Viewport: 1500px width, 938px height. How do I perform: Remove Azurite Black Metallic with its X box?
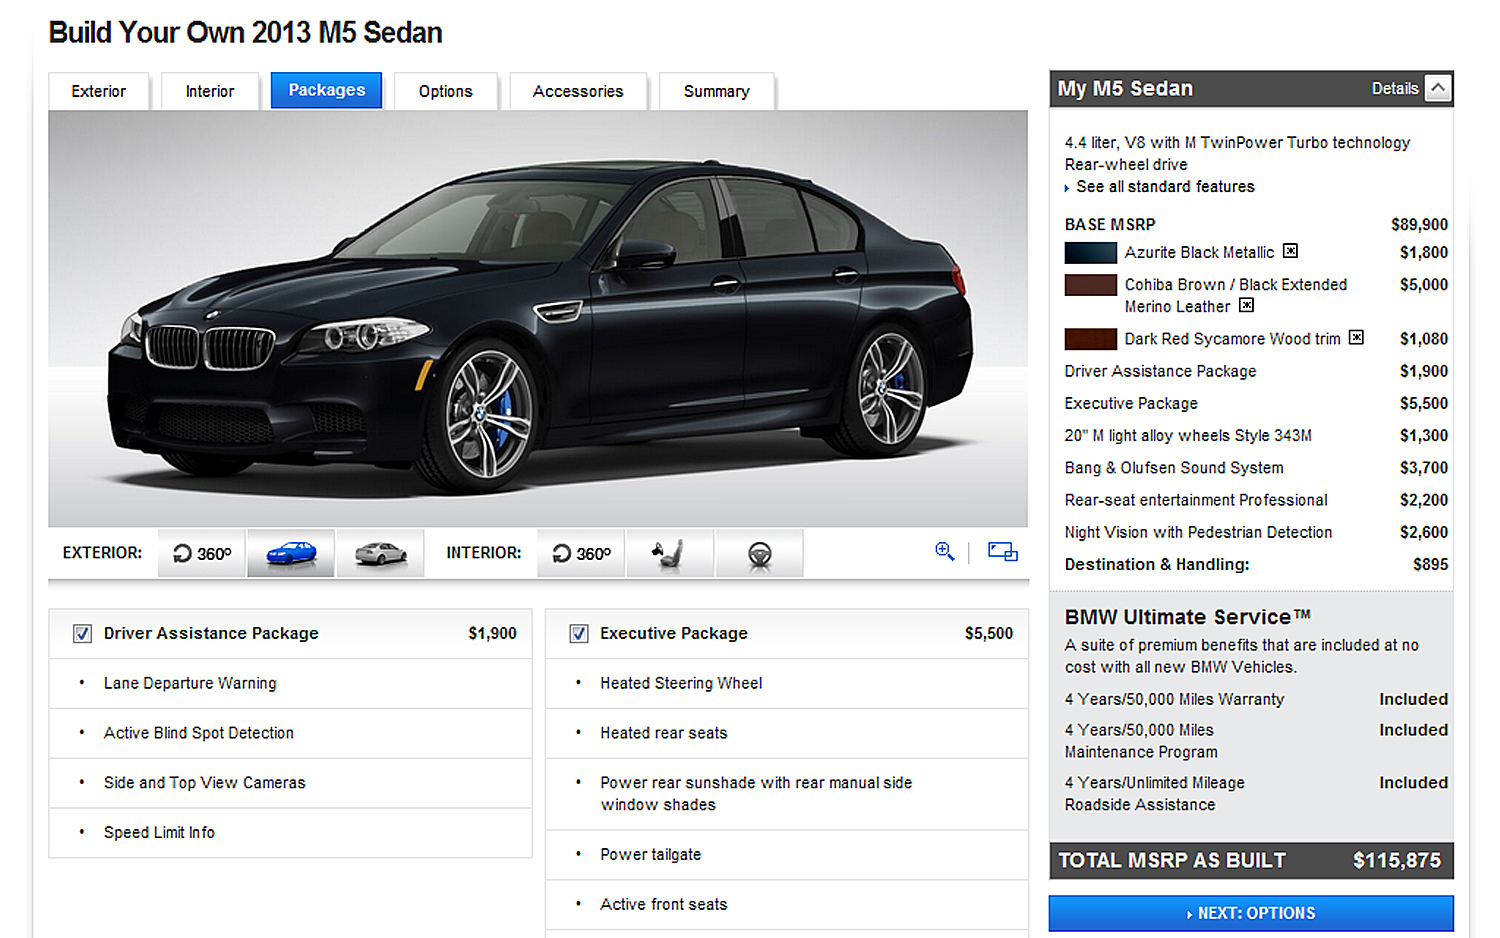tap(1290, 251)
